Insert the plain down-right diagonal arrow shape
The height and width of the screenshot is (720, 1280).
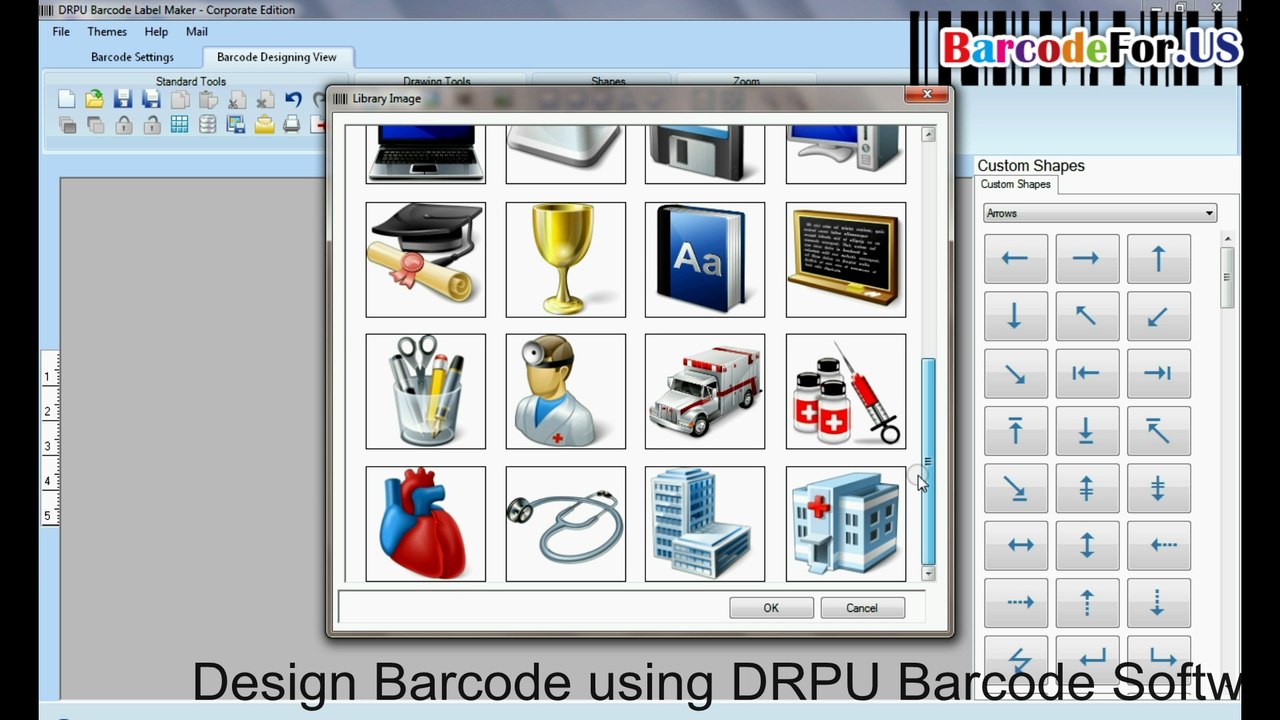[1015, 373]
